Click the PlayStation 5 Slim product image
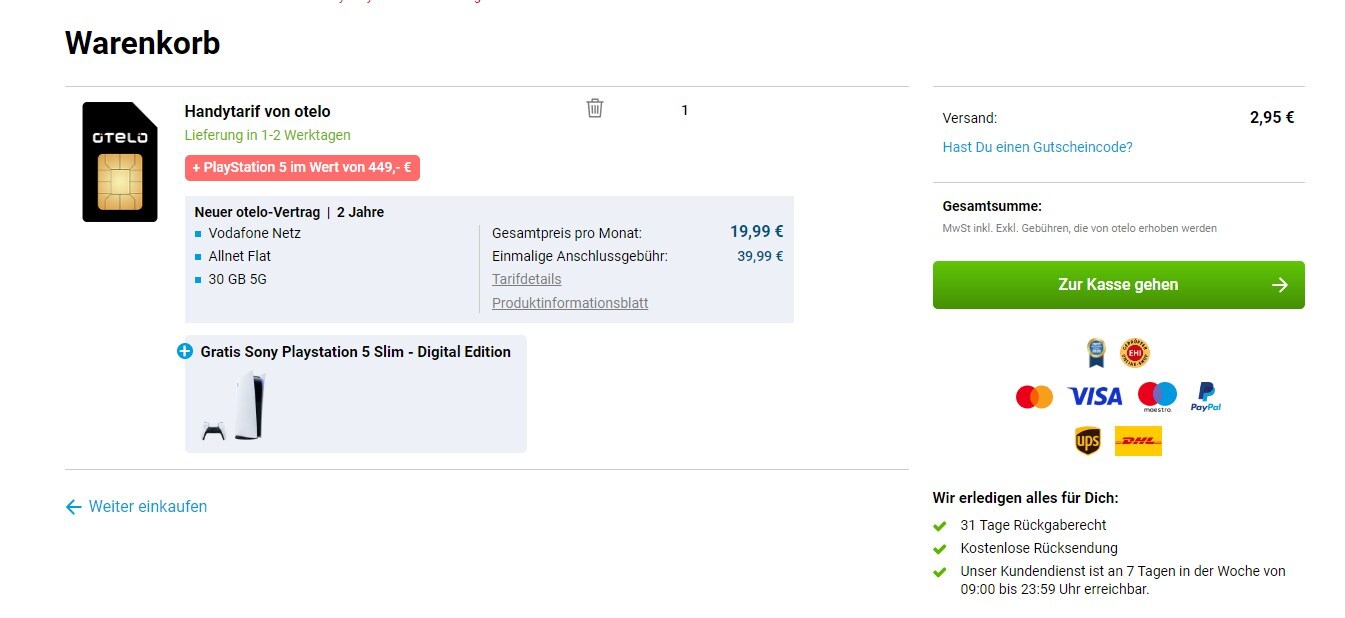Screen dimensions: 1345x618 (236, 407)
